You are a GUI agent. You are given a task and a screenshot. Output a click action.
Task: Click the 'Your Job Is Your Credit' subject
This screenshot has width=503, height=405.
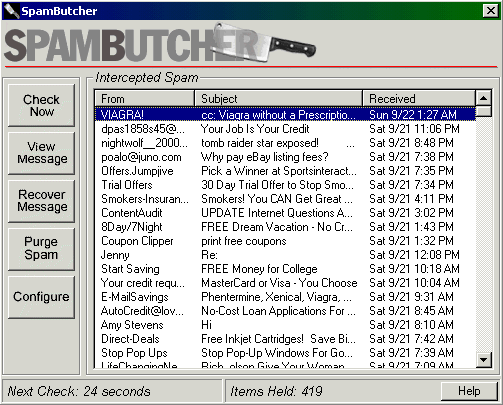coord(255,129)
